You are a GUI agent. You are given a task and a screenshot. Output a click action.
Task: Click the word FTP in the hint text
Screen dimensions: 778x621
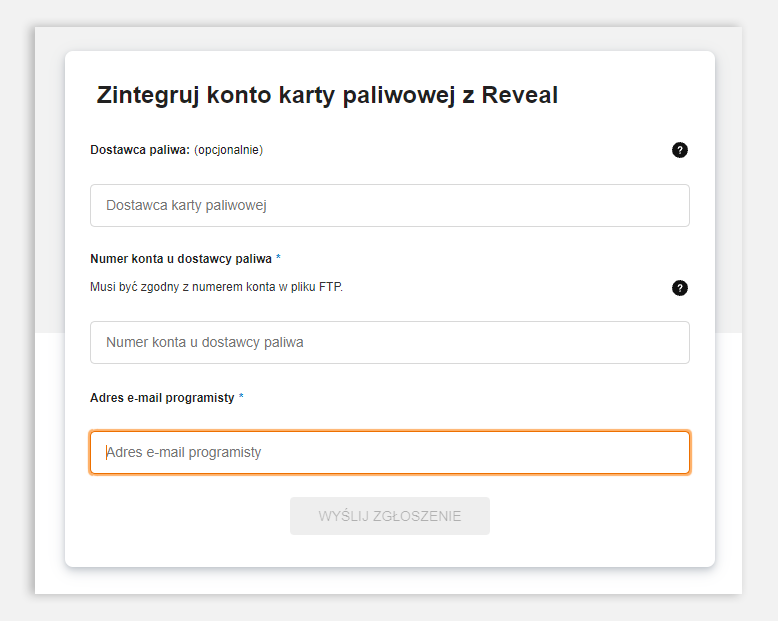(x=330, y=287)
